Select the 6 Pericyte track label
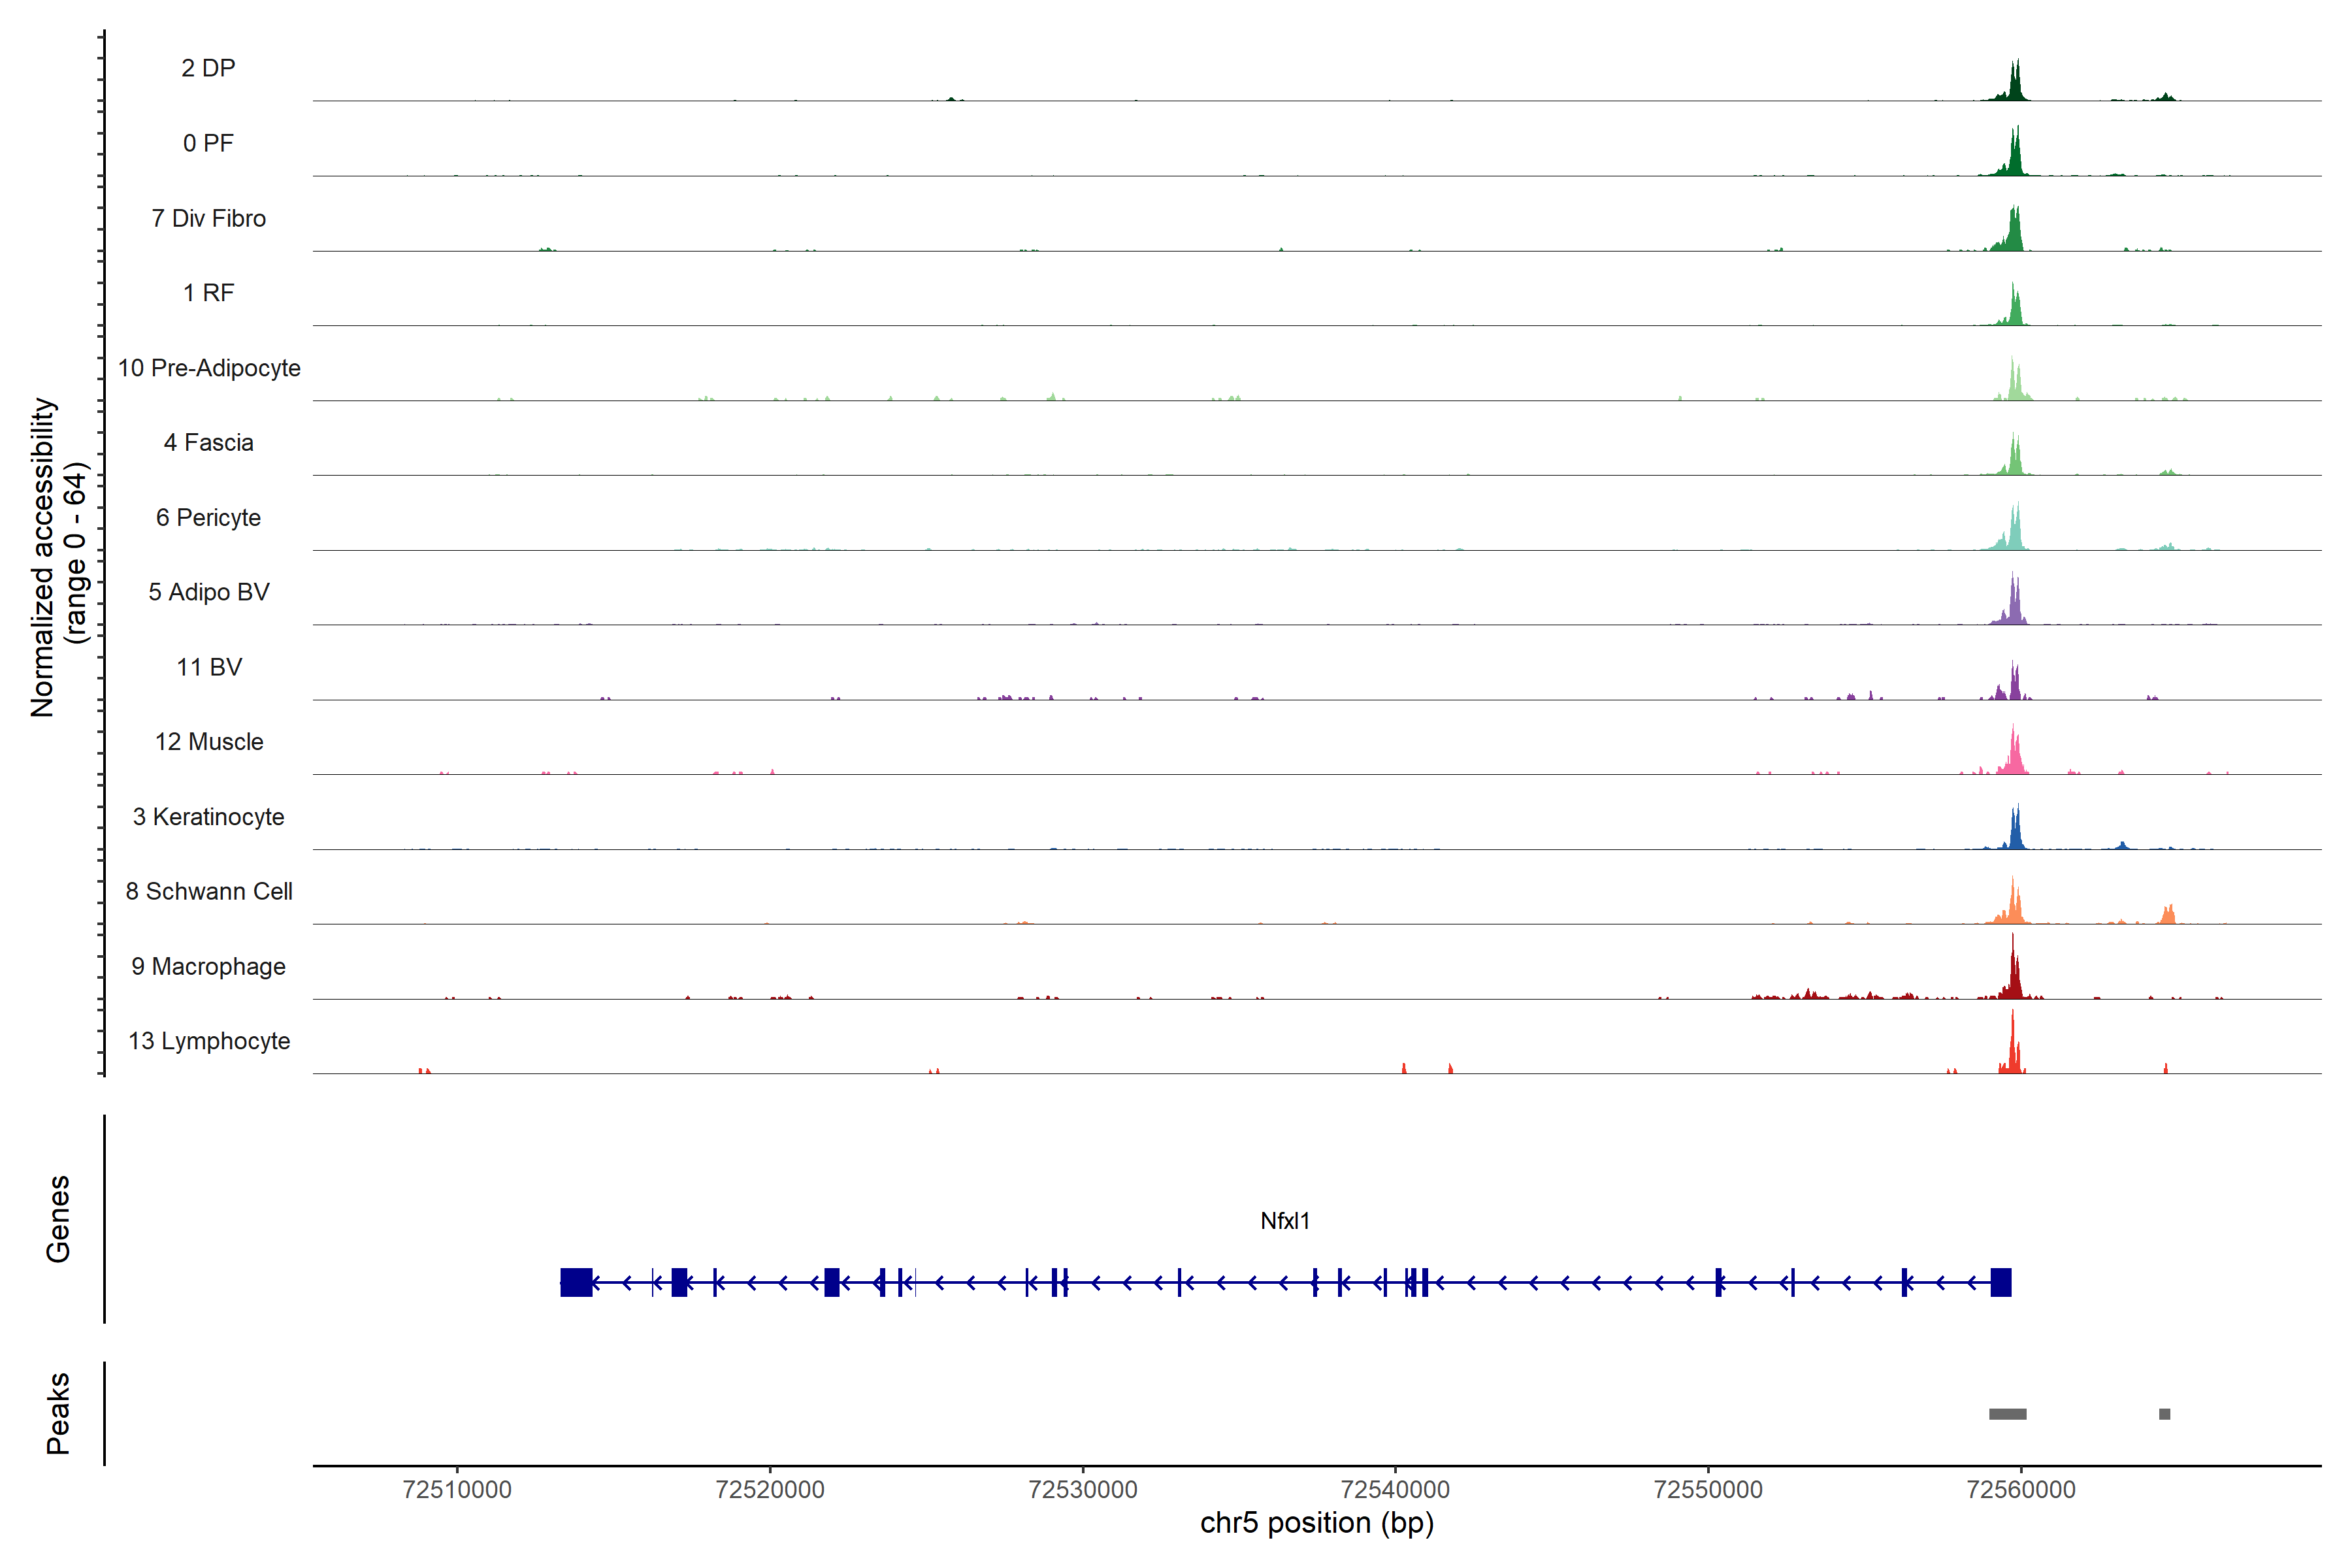Image resolution: width=2352 pixels, height=1568 pixels. point(208,517)
